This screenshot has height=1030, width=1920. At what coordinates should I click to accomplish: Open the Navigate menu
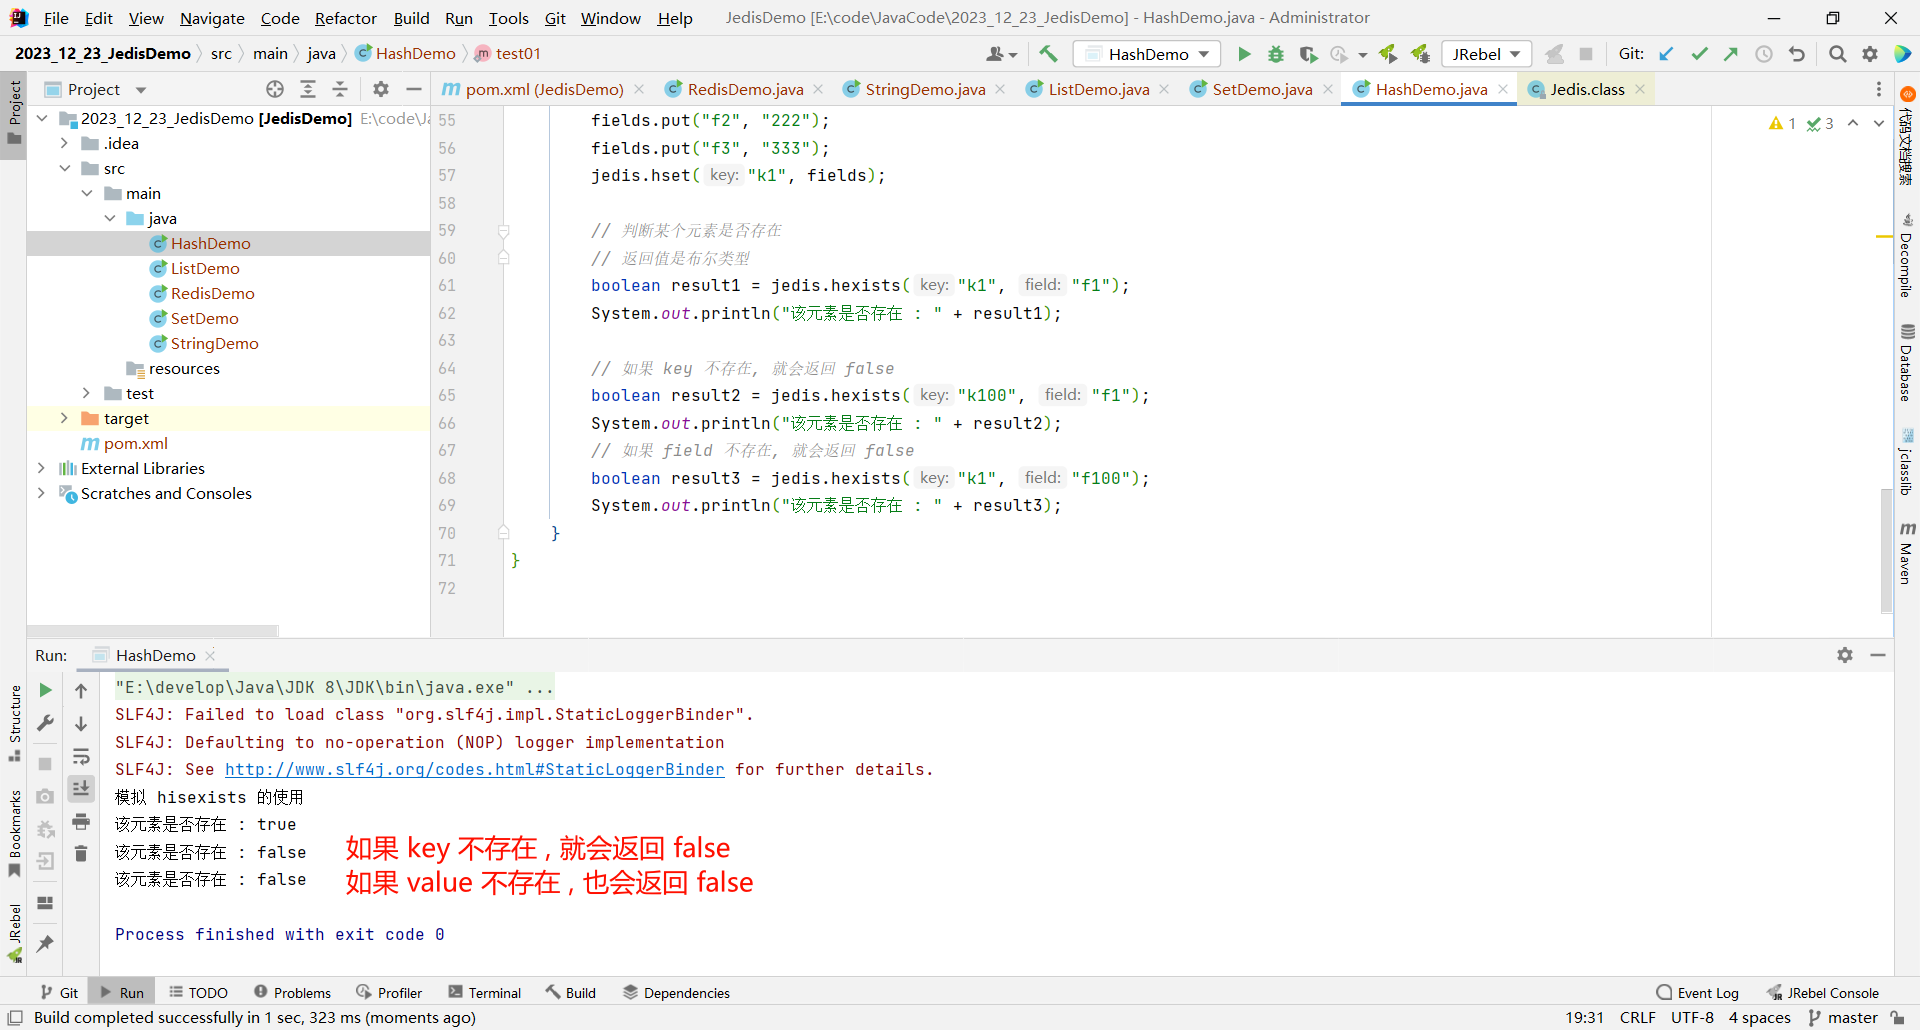212,18
